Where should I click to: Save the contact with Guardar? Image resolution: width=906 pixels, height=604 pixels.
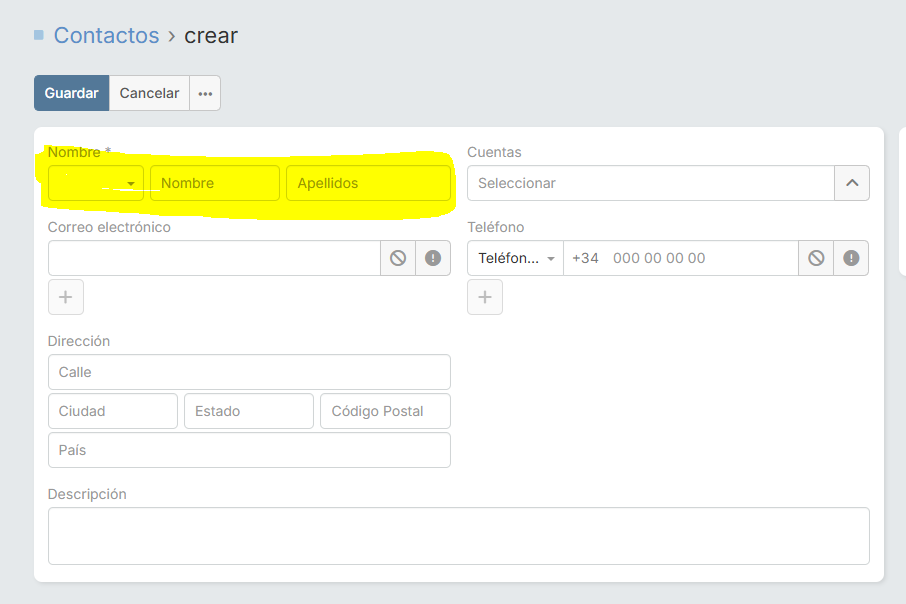tap(71, 93)
